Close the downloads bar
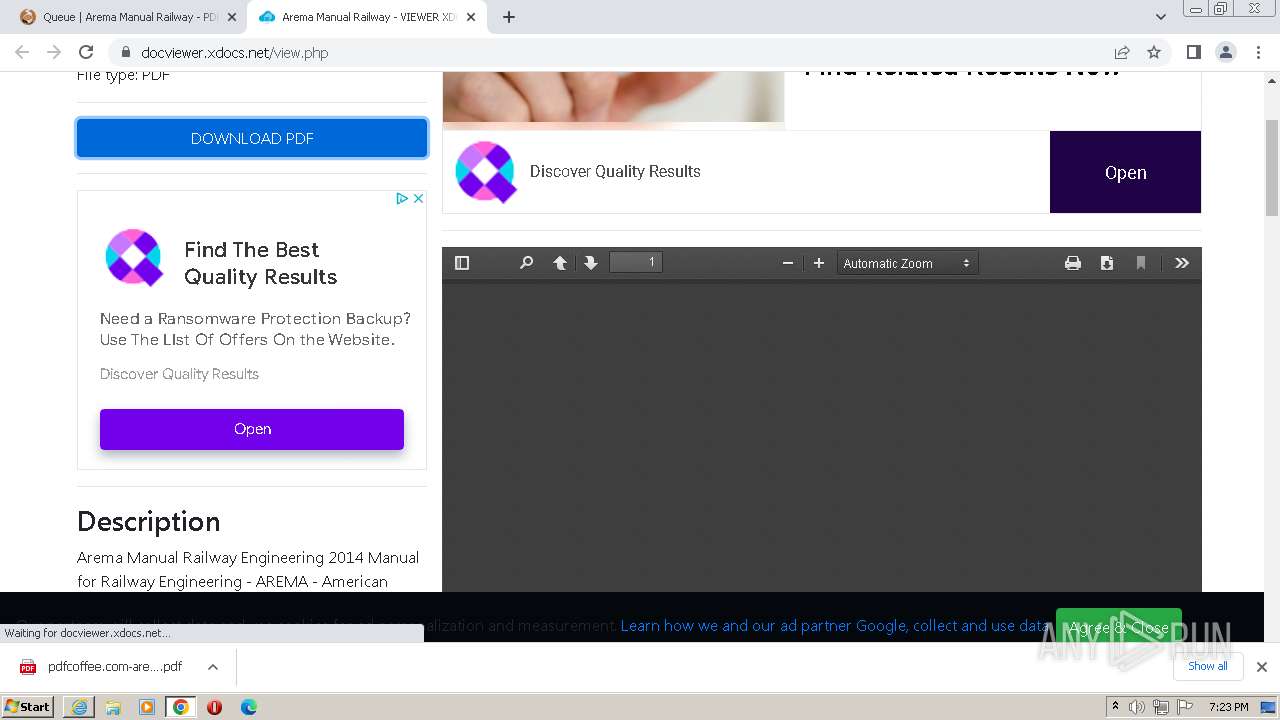The image size is (1280, 720). 1262,667
